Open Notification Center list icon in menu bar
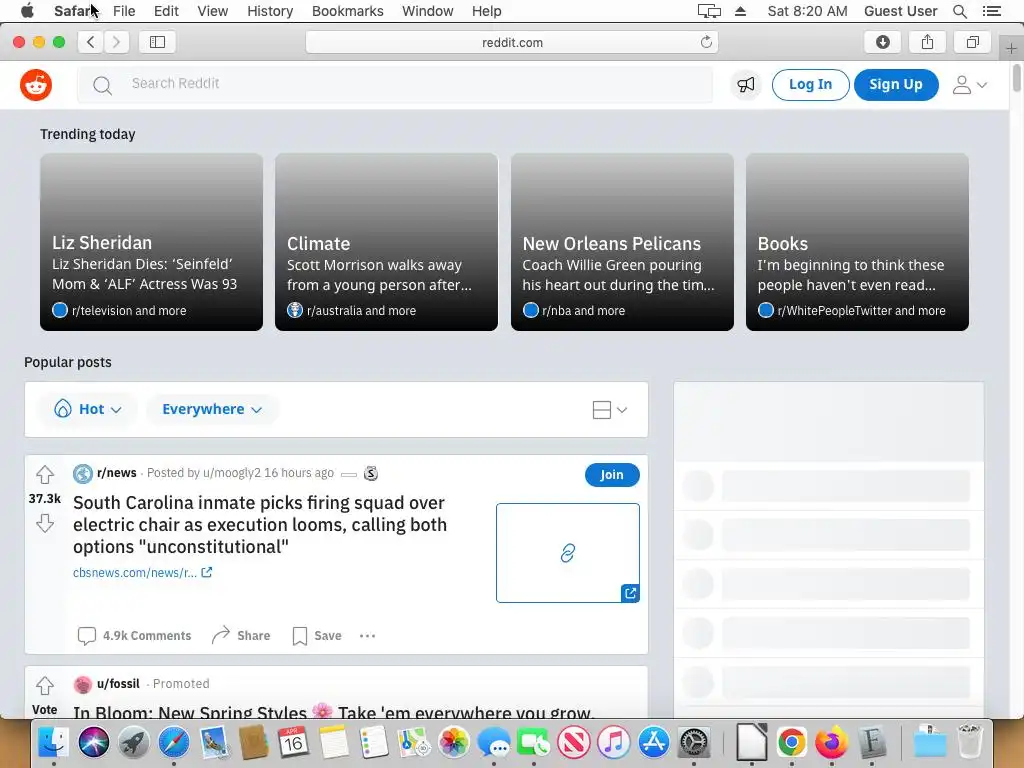 pyautogui.click(x=992, y=11)
